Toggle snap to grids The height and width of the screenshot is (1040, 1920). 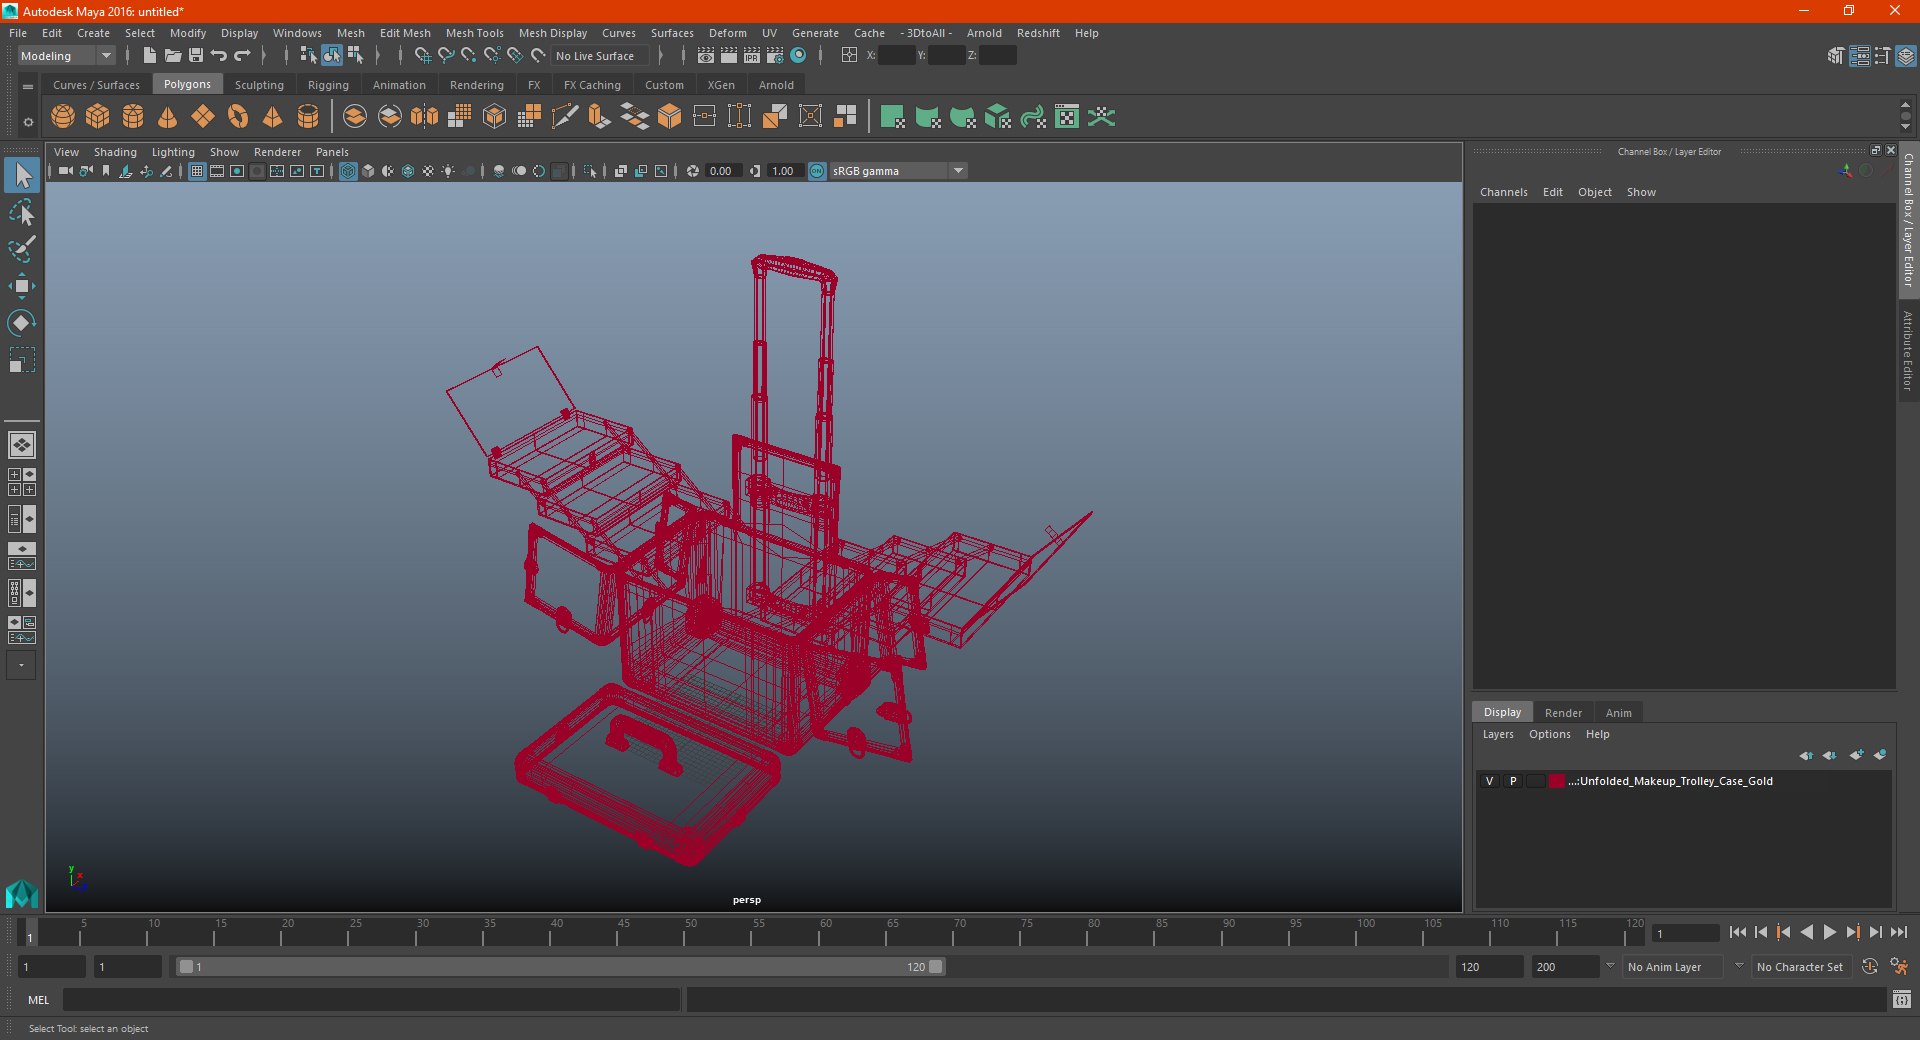point(422,56)
